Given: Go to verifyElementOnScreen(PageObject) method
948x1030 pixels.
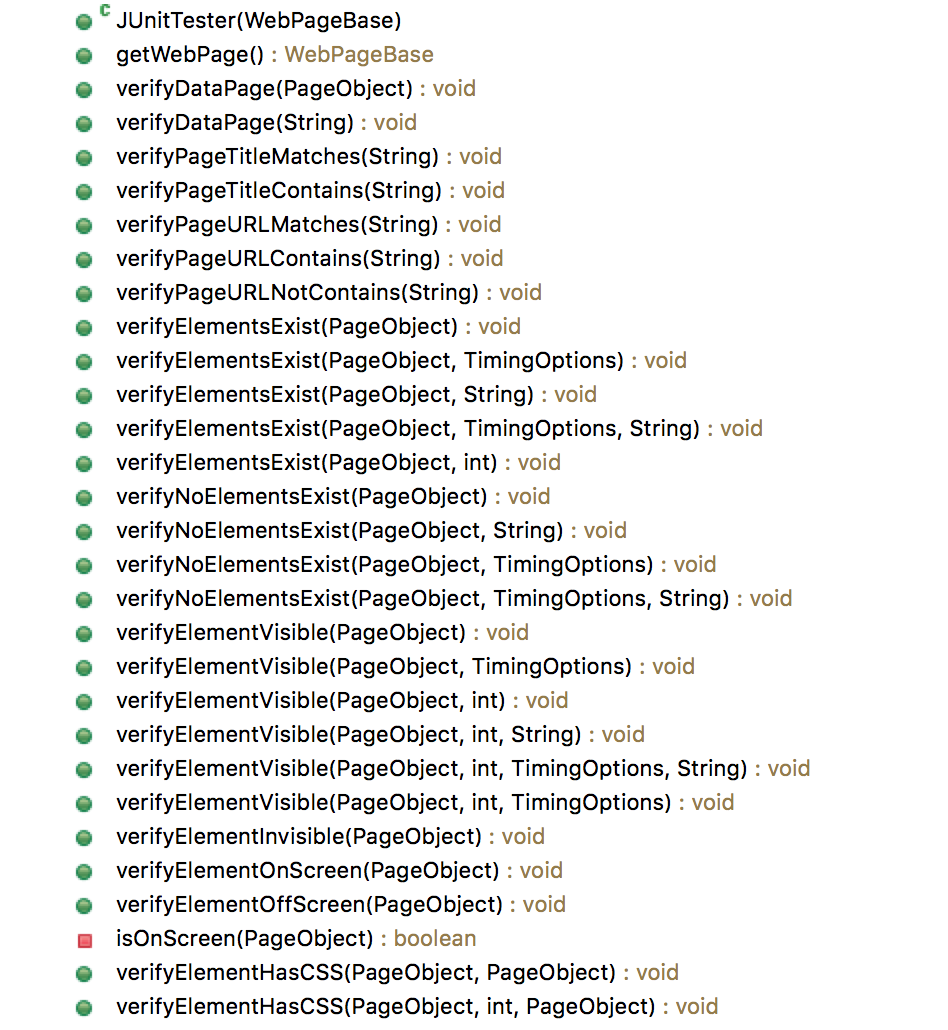Looking at the screenshot, I should pyautogui.click(x=340, y=871).
